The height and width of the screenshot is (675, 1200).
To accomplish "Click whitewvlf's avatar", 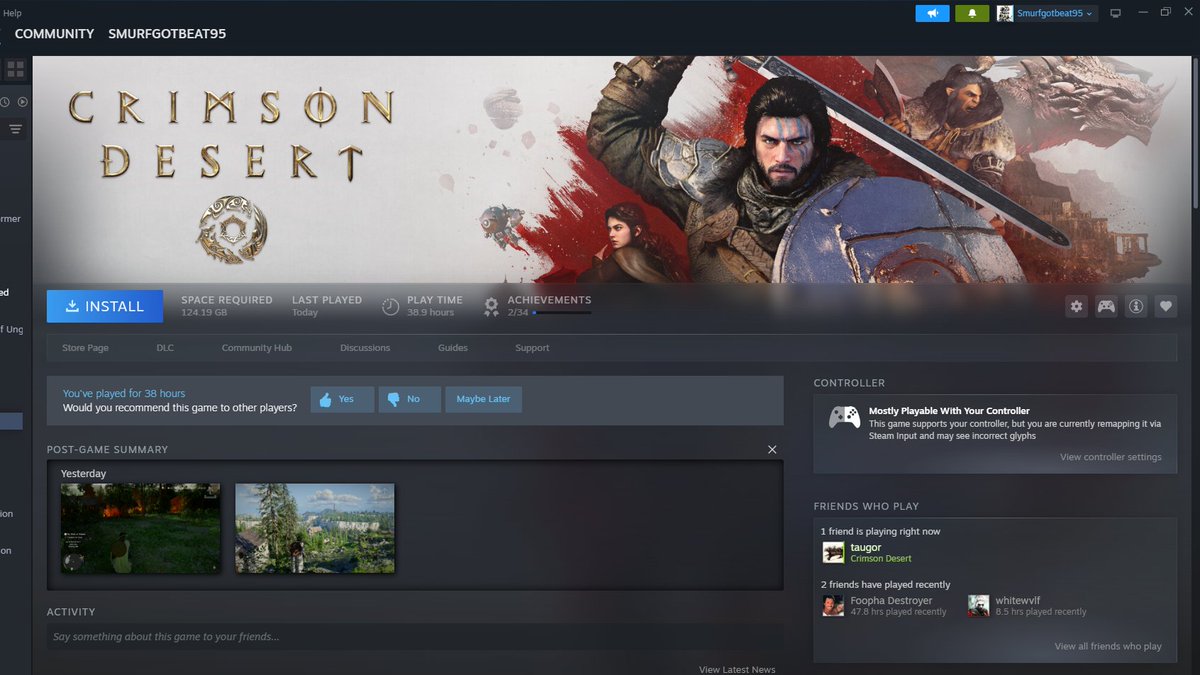I will [979, 605].
